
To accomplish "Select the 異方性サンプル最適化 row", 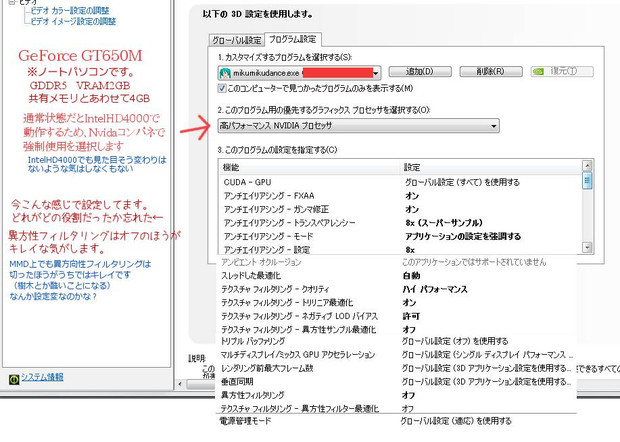I will (397, 329).
